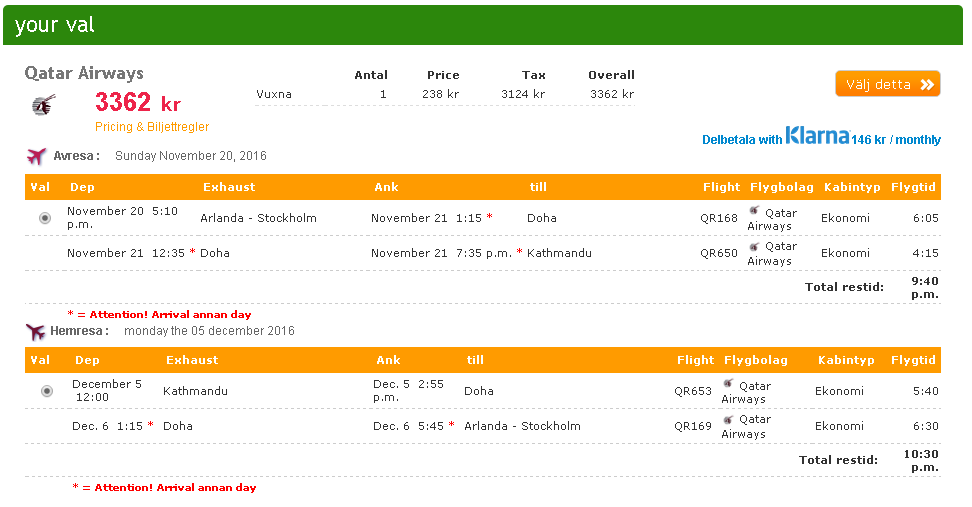Click Arlanda - Stockholm in the outbound table
The image size is (972, 507).
pyautogui.click(x=258, y=218)
